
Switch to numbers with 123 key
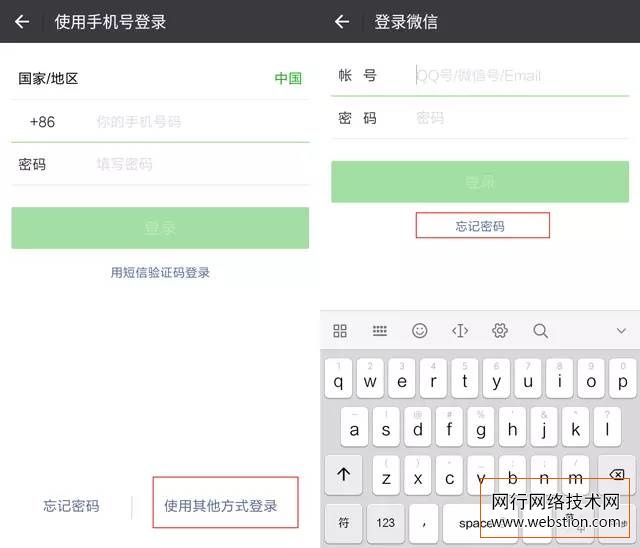pyautogui.click(x=386, y=523)
